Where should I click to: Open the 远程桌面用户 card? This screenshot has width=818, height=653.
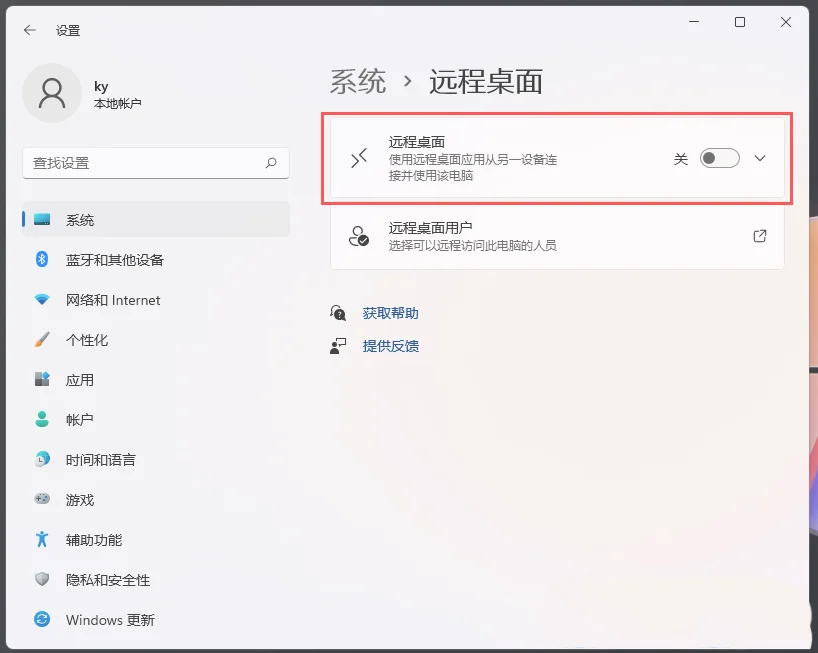point(557,236)
